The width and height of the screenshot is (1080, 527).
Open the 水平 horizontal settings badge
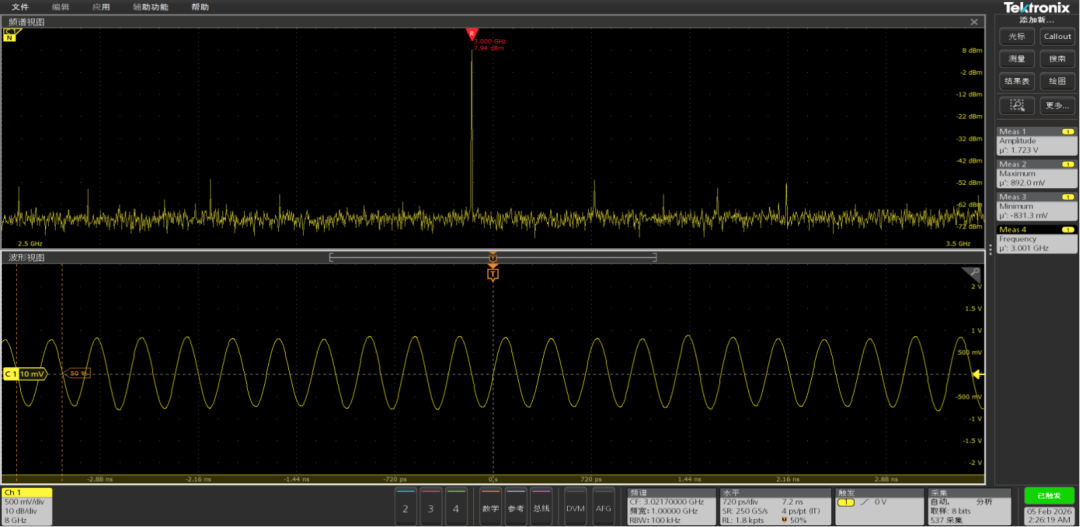tap(775, 506)
